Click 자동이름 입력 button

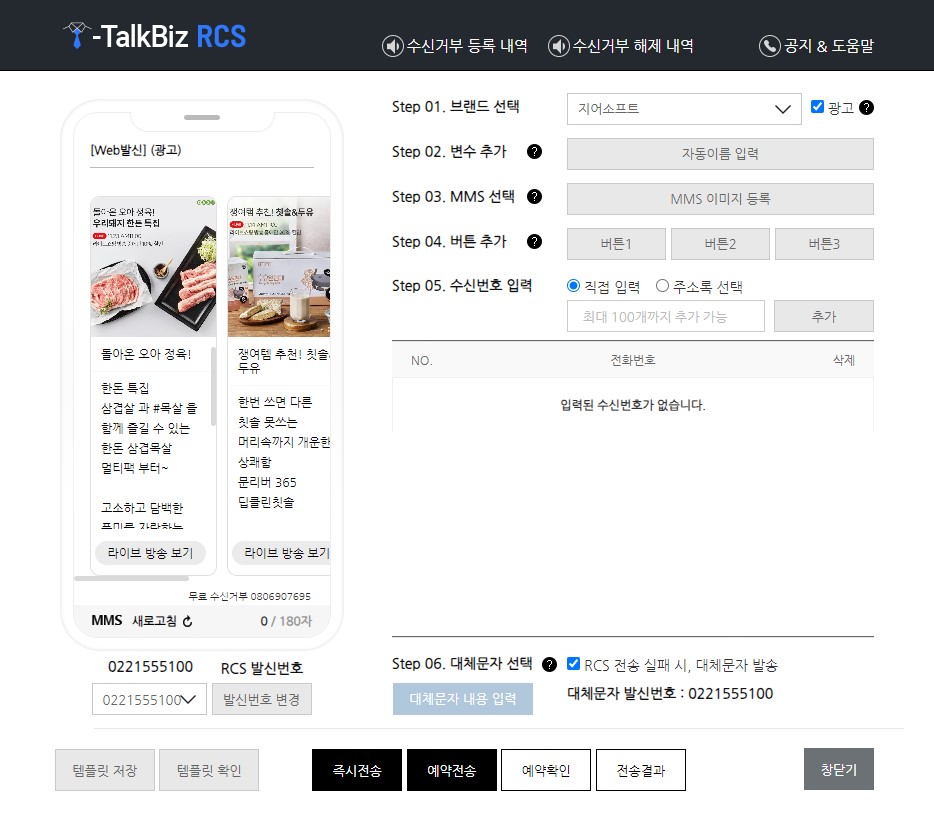pyautogui.click(x=720, y=154)
